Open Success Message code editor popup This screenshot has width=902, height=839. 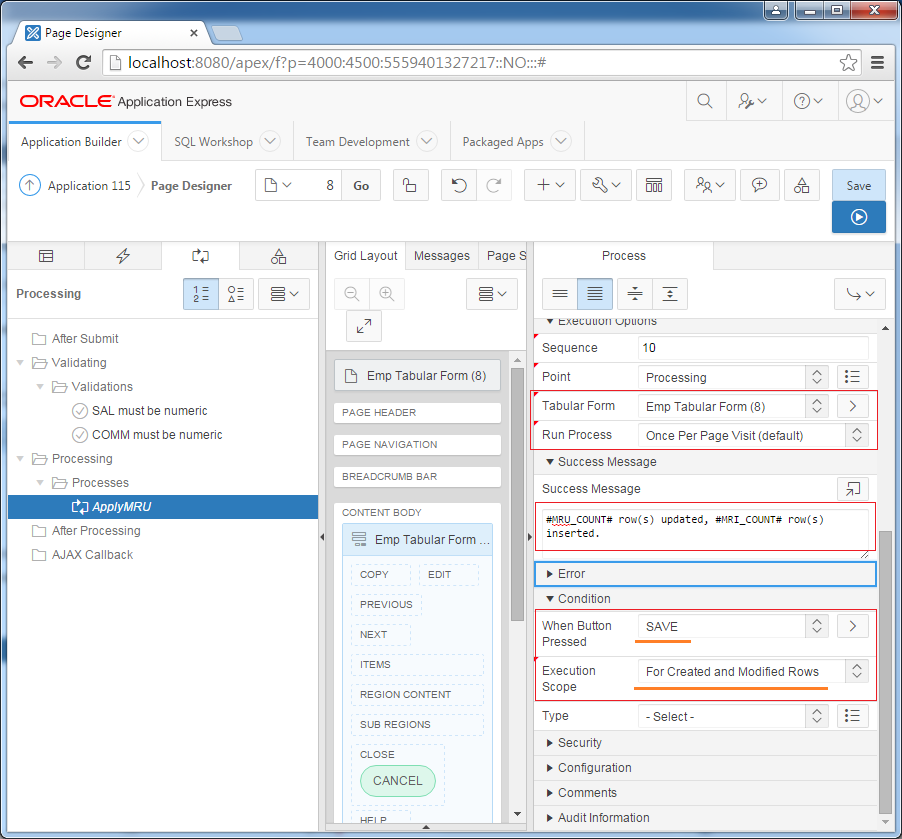click(x=852, y=489)
